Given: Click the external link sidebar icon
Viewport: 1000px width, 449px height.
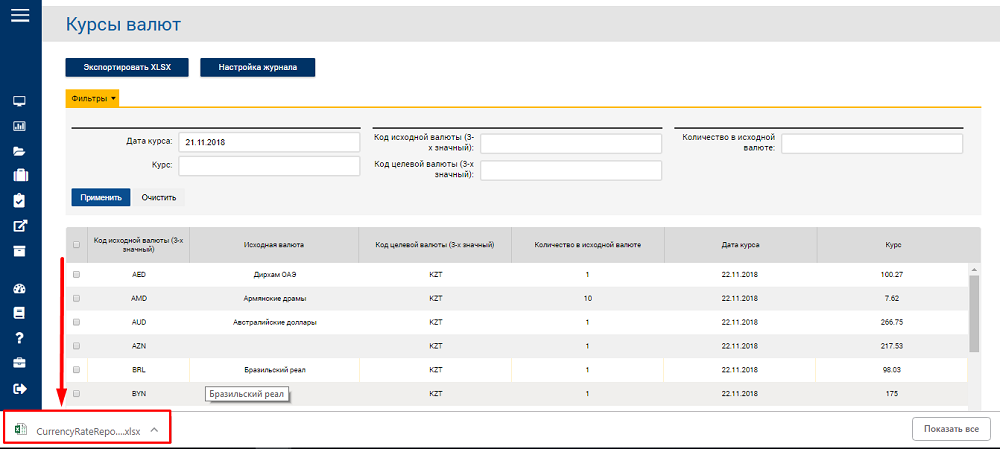Looking at the screenshot, I should (19, 226).
